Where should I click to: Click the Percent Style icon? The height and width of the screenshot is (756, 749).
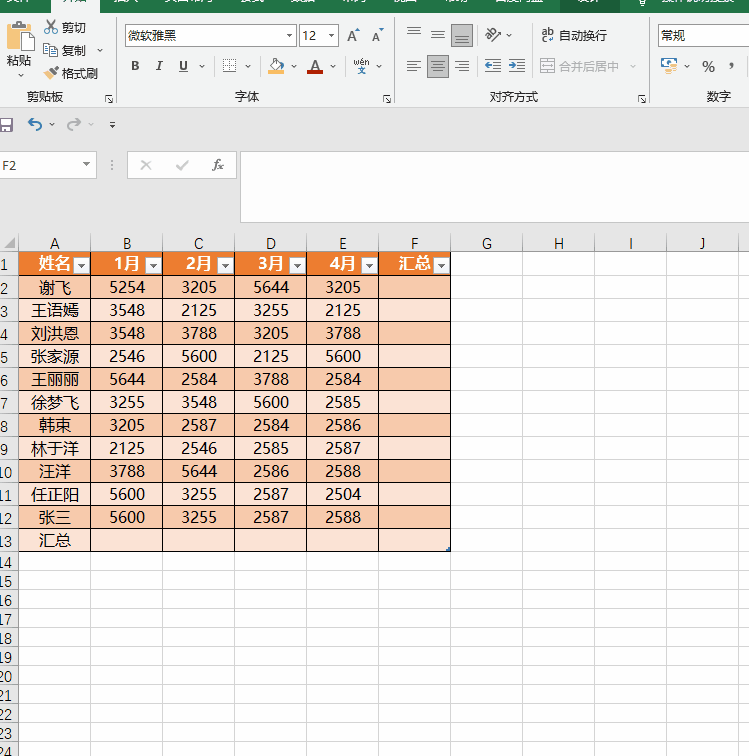pos(708,66)
